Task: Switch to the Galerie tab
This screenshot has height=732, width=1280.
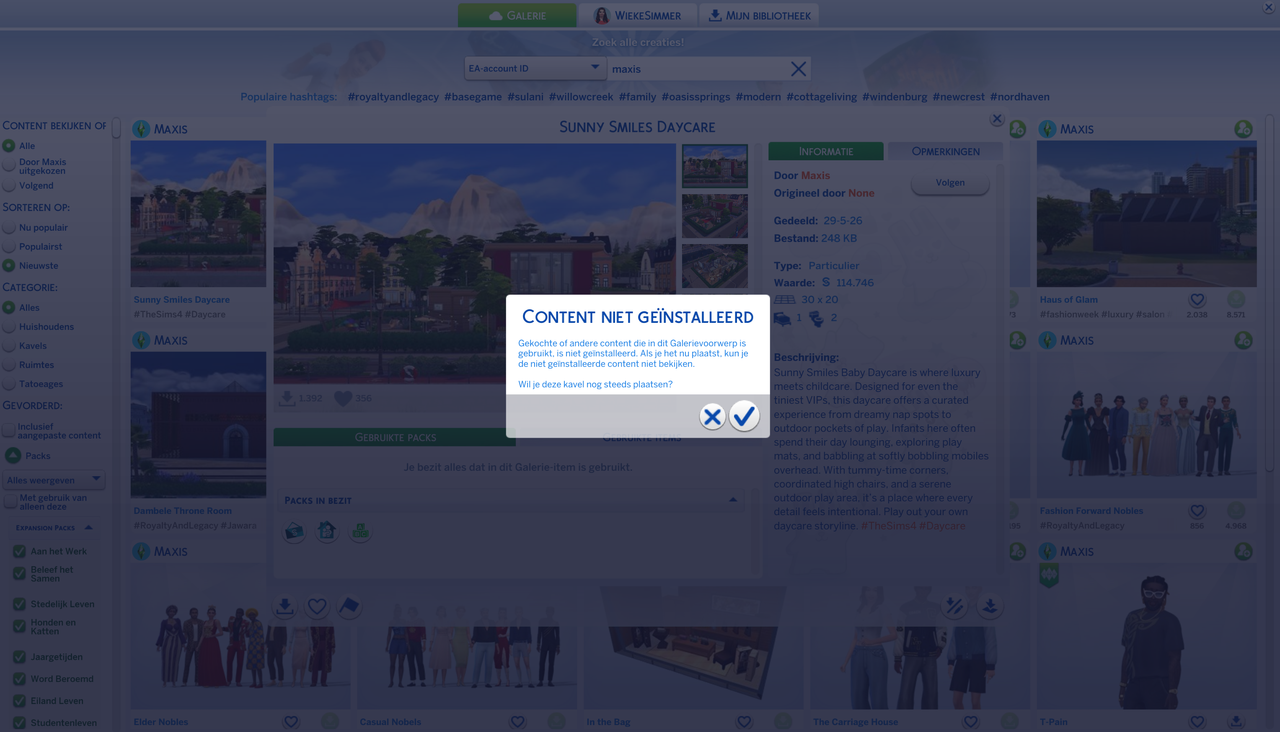Action: 517,15
